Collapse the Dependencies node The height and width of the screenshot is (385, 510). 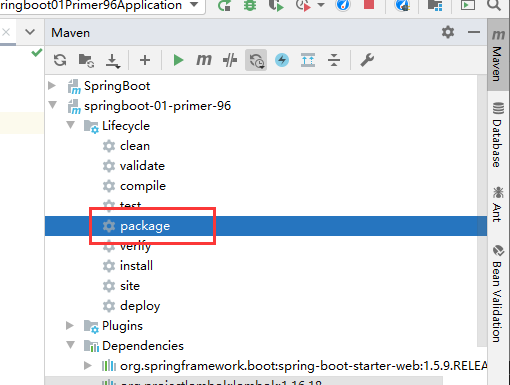coord(70,345)
